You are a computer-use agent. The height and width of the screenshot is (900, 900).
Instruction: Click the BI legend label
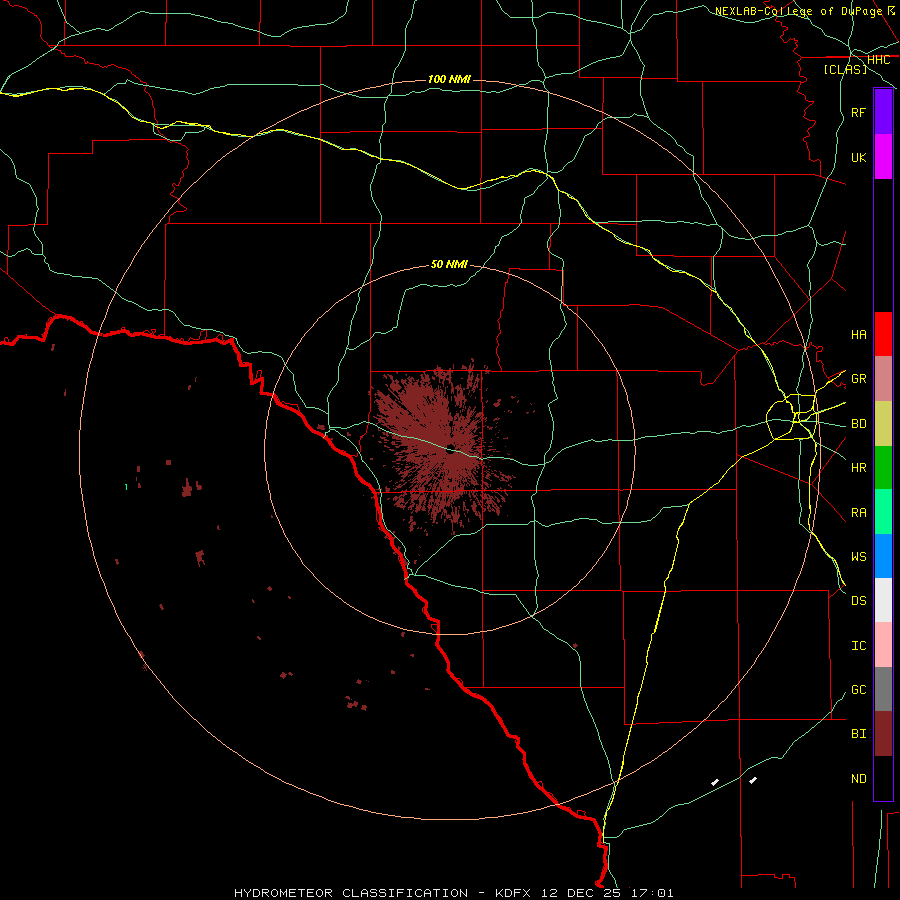[x=858, y=734]
